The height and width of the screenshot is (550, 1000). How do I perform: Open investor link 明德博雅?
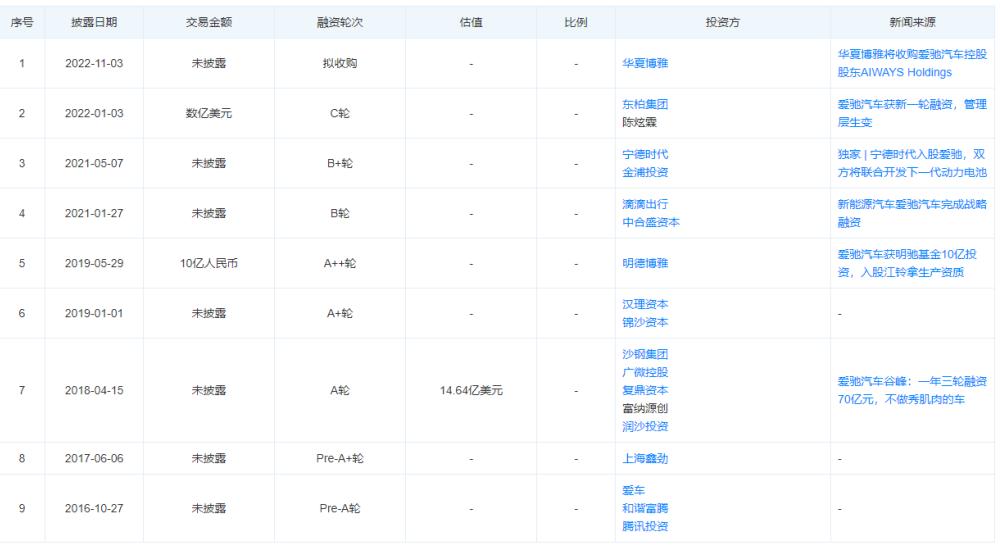645,263
